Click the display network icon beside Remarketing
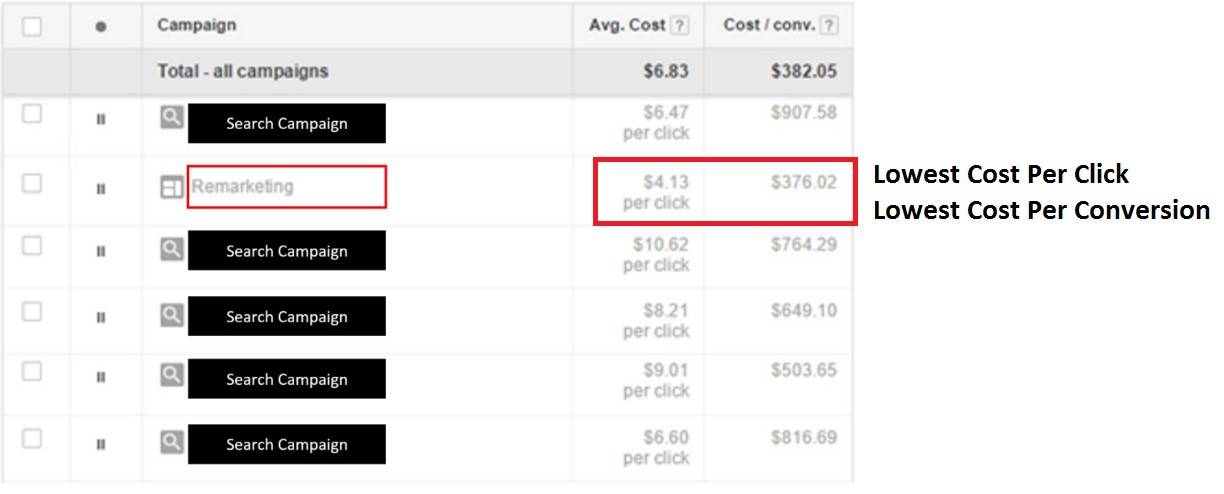The image size is (1224, 494). [172, 187]
